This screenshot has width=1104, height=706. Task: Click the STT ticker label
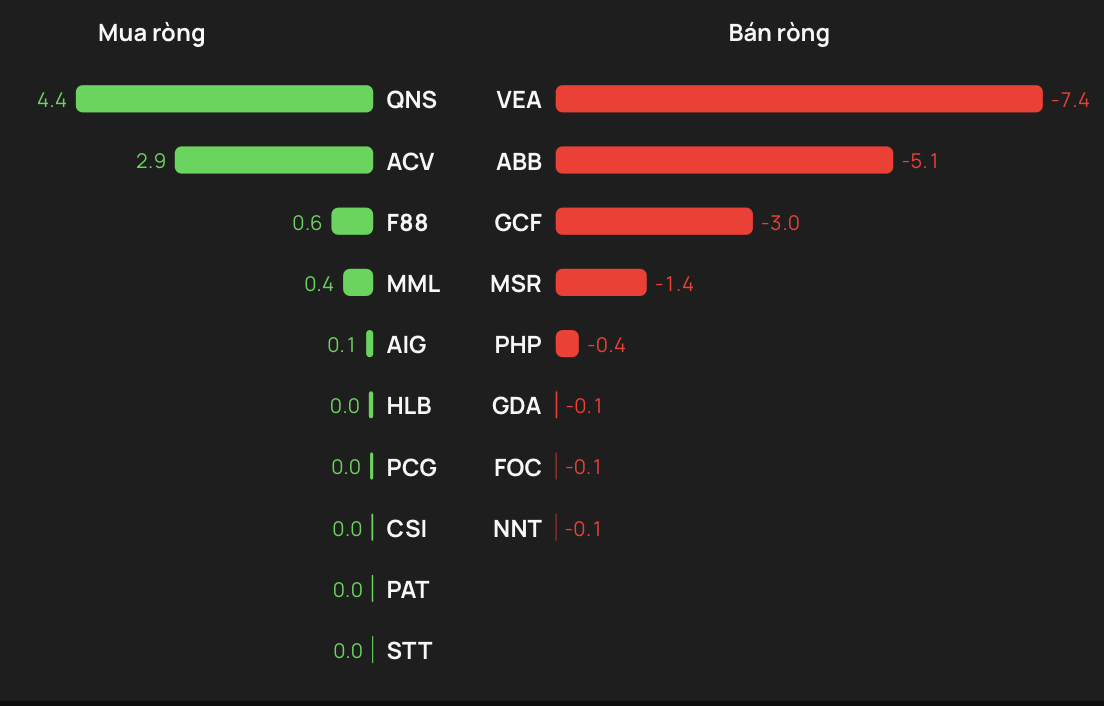pos(409,651)
